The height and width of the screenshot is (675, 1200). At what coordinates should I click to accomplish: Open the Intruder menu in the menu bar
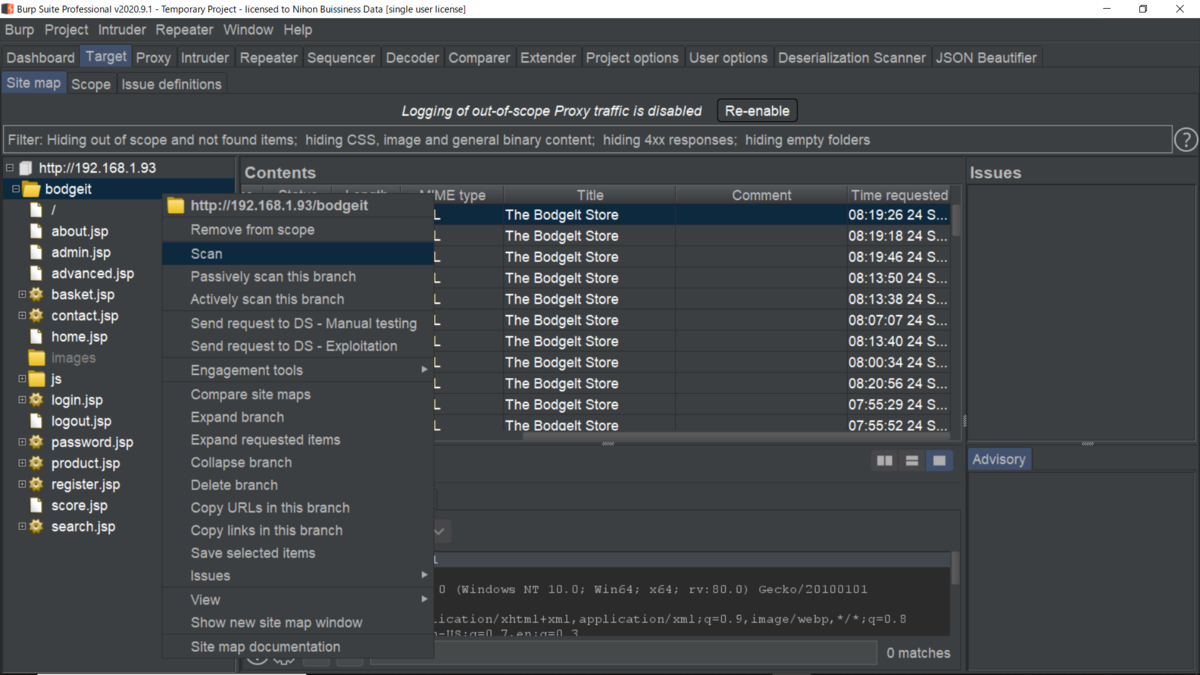point(122,30)
